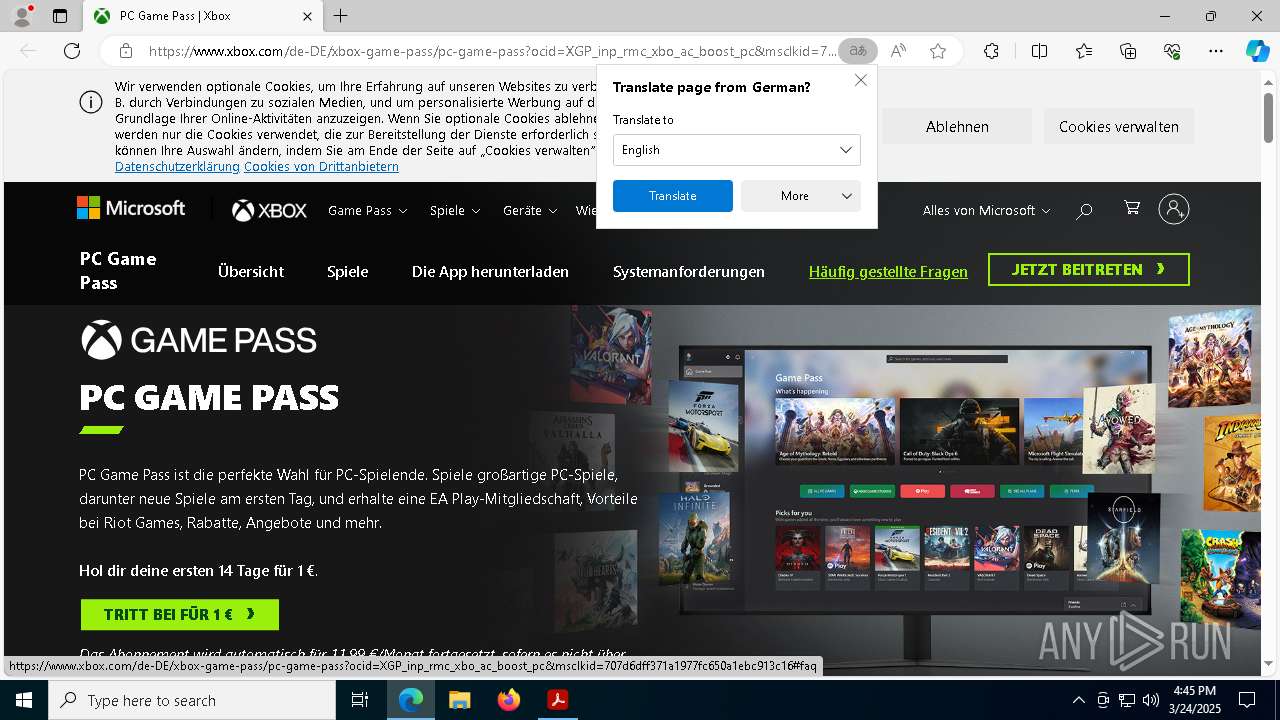Open Die App herunterladen tab
The width and height of the screenshot is (1280, 720).
pos(490,272)
